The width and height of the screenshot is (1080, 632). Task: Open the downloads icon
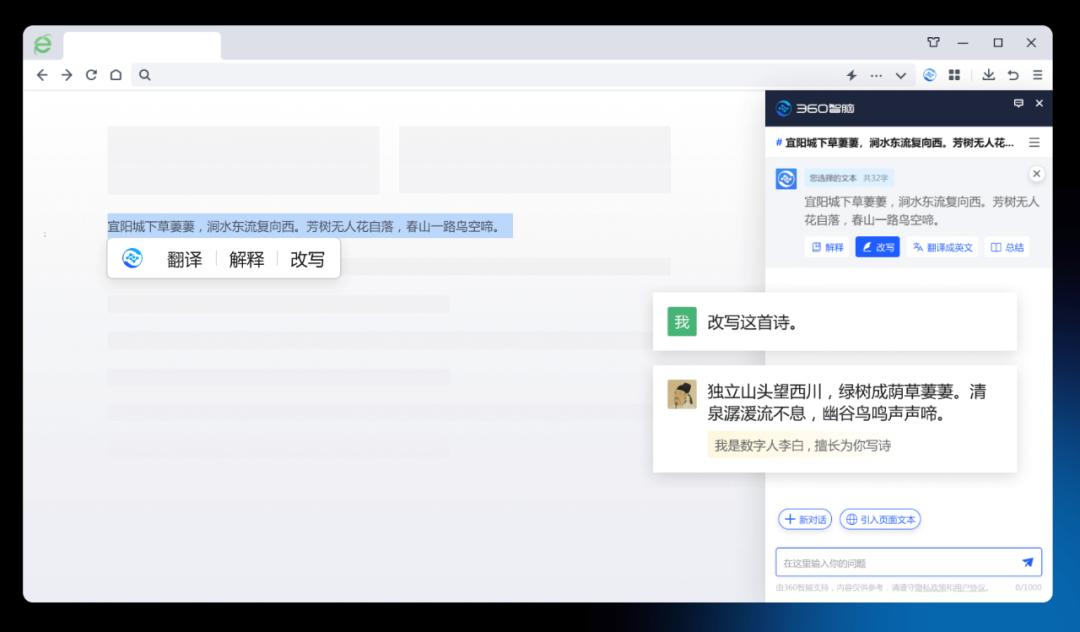click(x=990, y=75)
